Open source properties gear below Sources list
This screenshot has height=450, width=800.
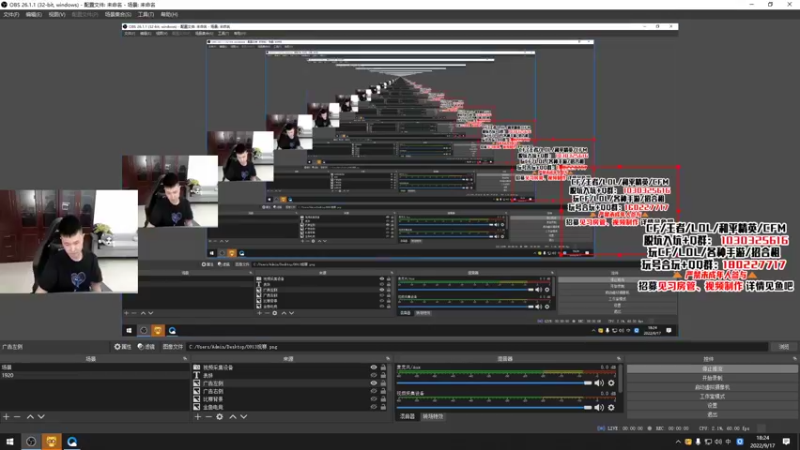click(x=220, y=417)
